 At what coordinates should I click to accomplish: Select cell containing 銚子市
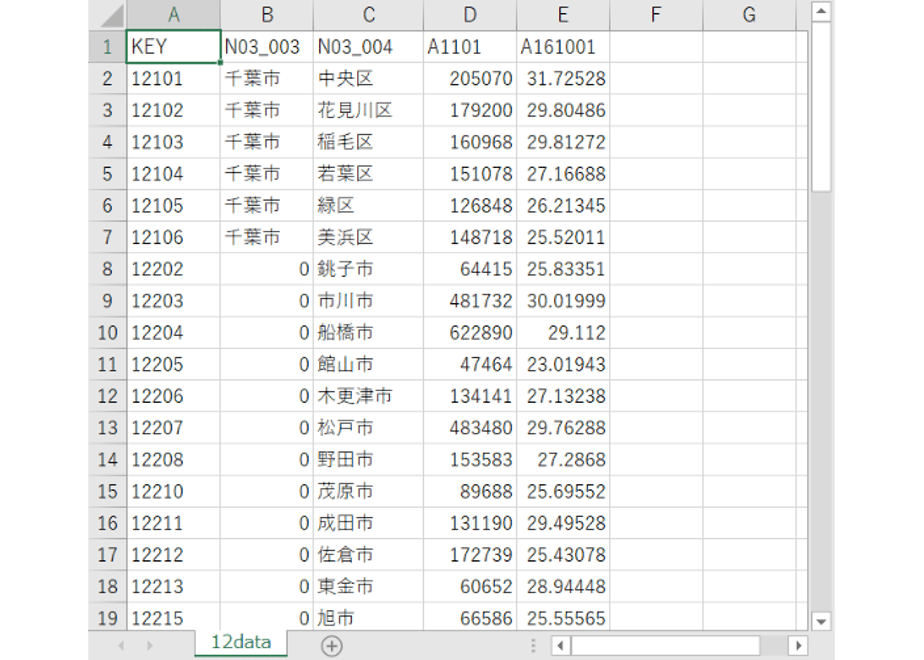(368, 269)
